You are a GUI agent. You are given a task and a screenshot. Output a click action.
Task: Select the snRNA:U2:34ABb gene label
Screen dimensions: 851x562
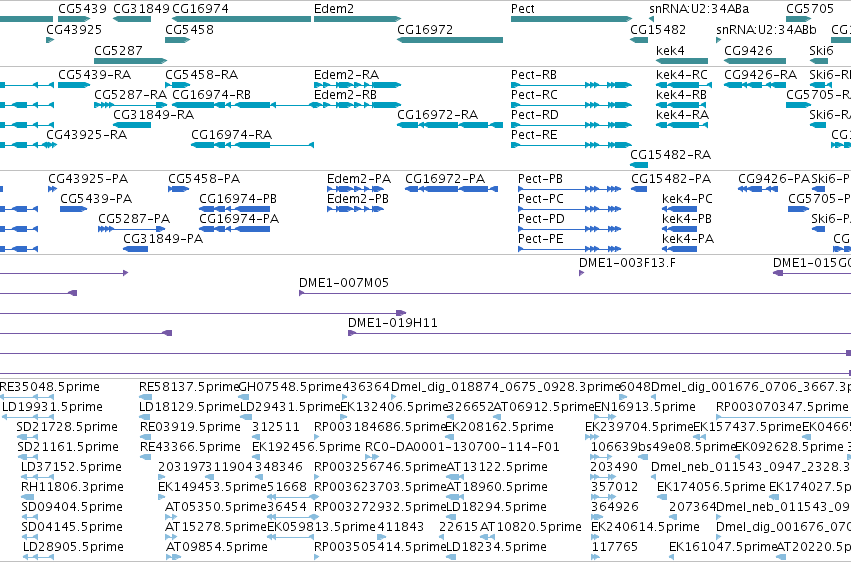tap(766, 29)
